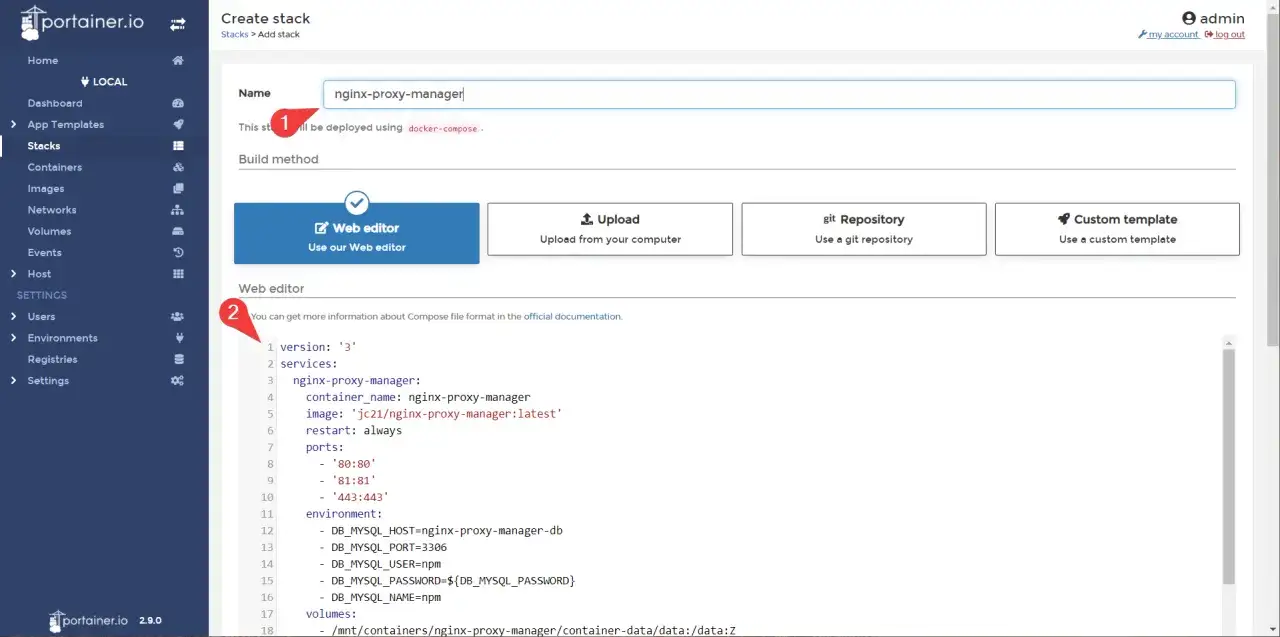This screenshot has height=637, width=1280.
Task: Open my account link
Action: (x=1168, y=34)
